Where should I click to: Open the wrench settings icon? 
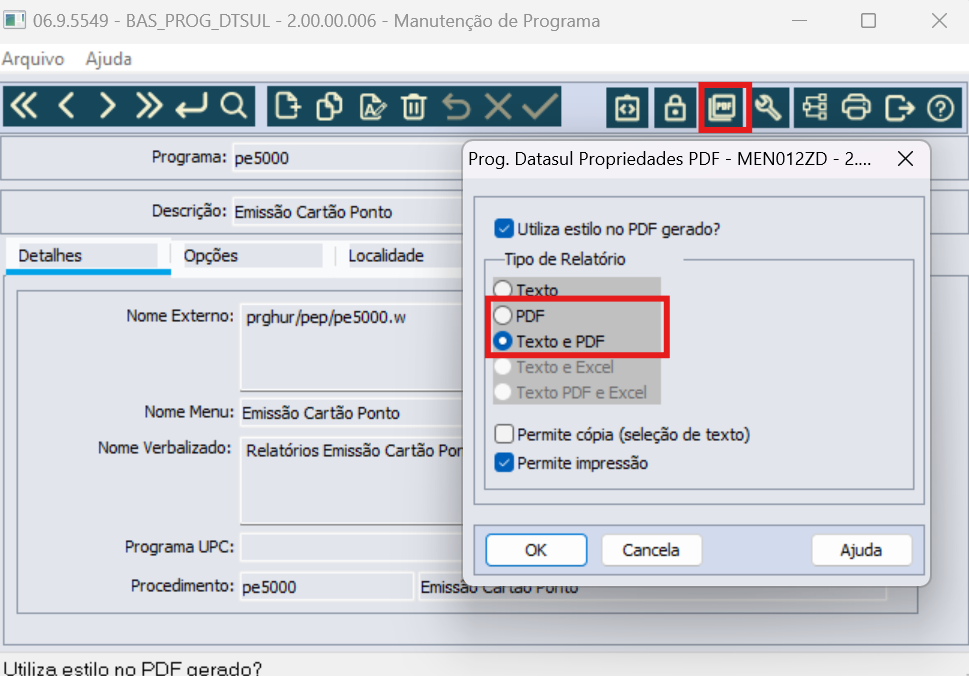pos(768,108)
